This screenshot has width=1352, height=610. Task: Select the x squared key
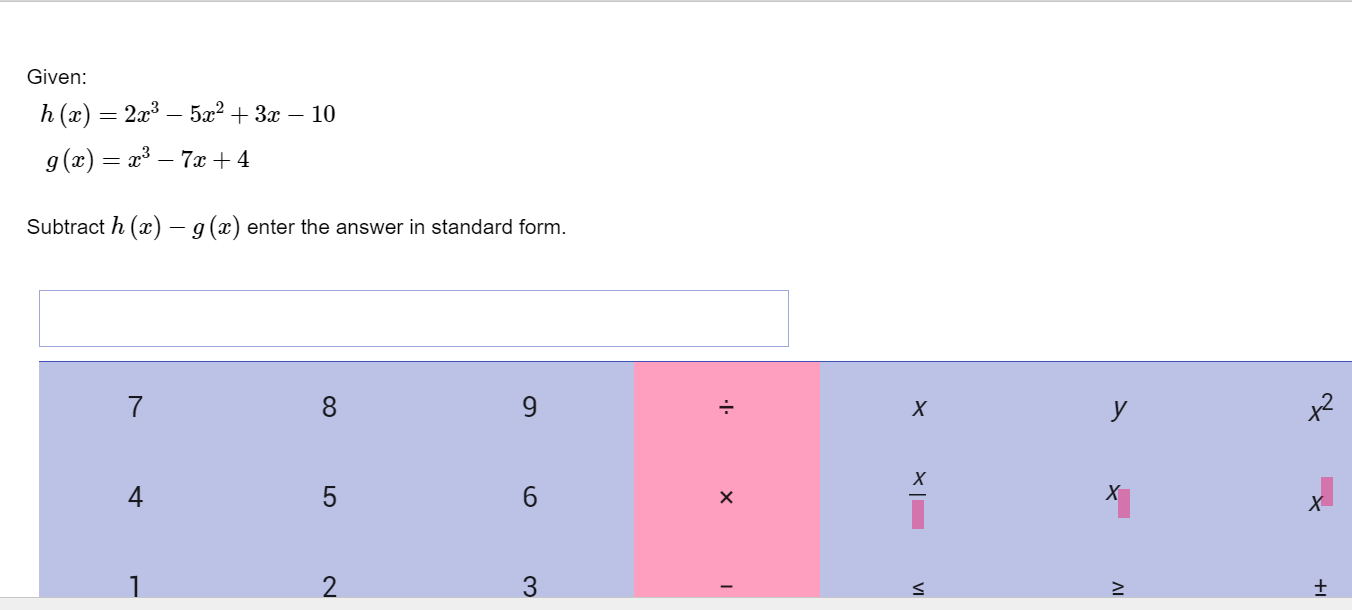pos(1317,406)
